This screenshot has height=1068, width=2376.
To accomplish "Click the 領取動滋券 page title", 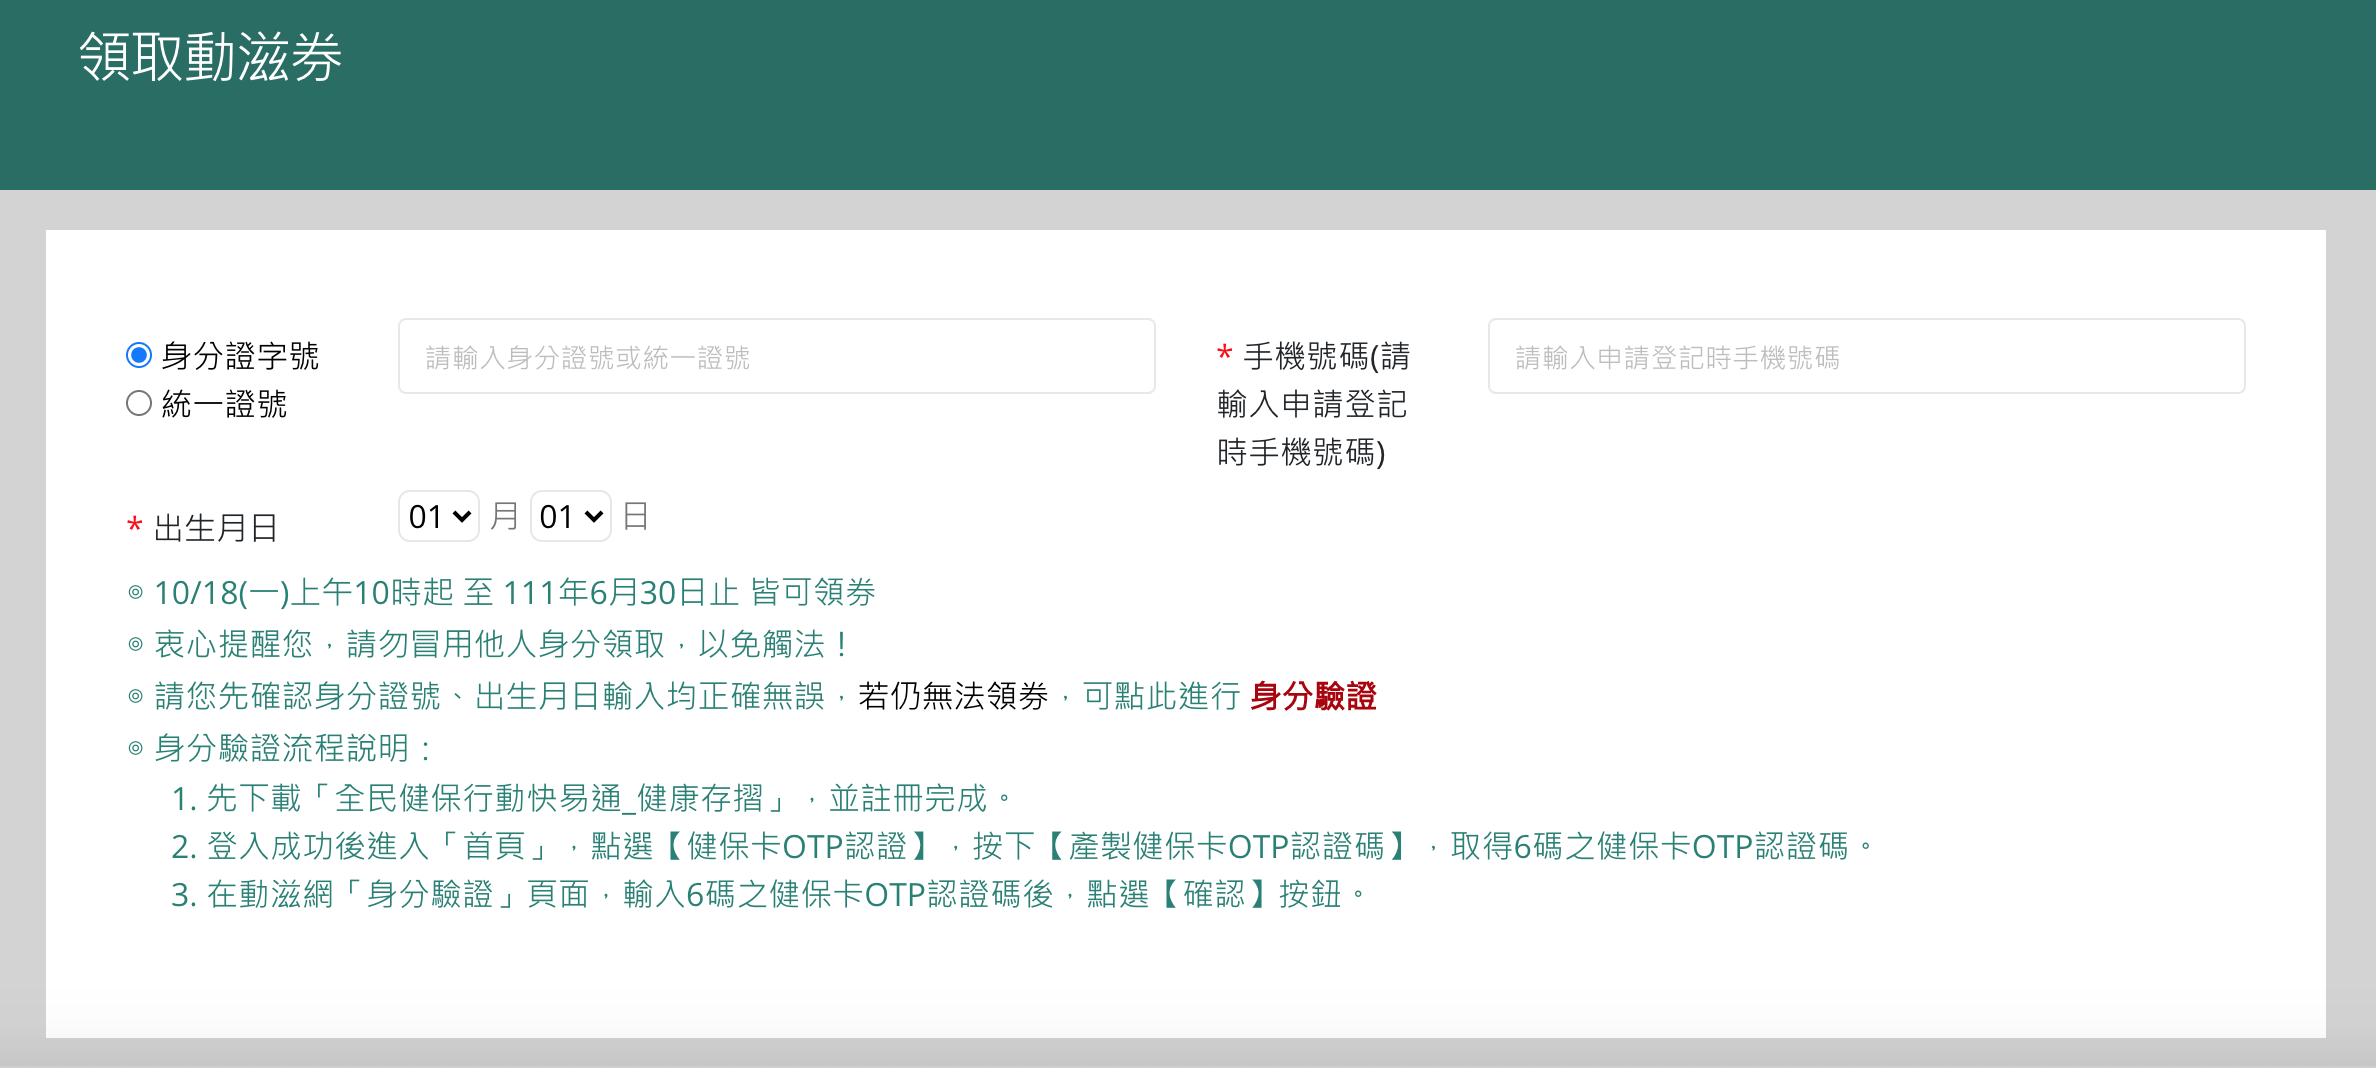I will [x=210, y=57].
